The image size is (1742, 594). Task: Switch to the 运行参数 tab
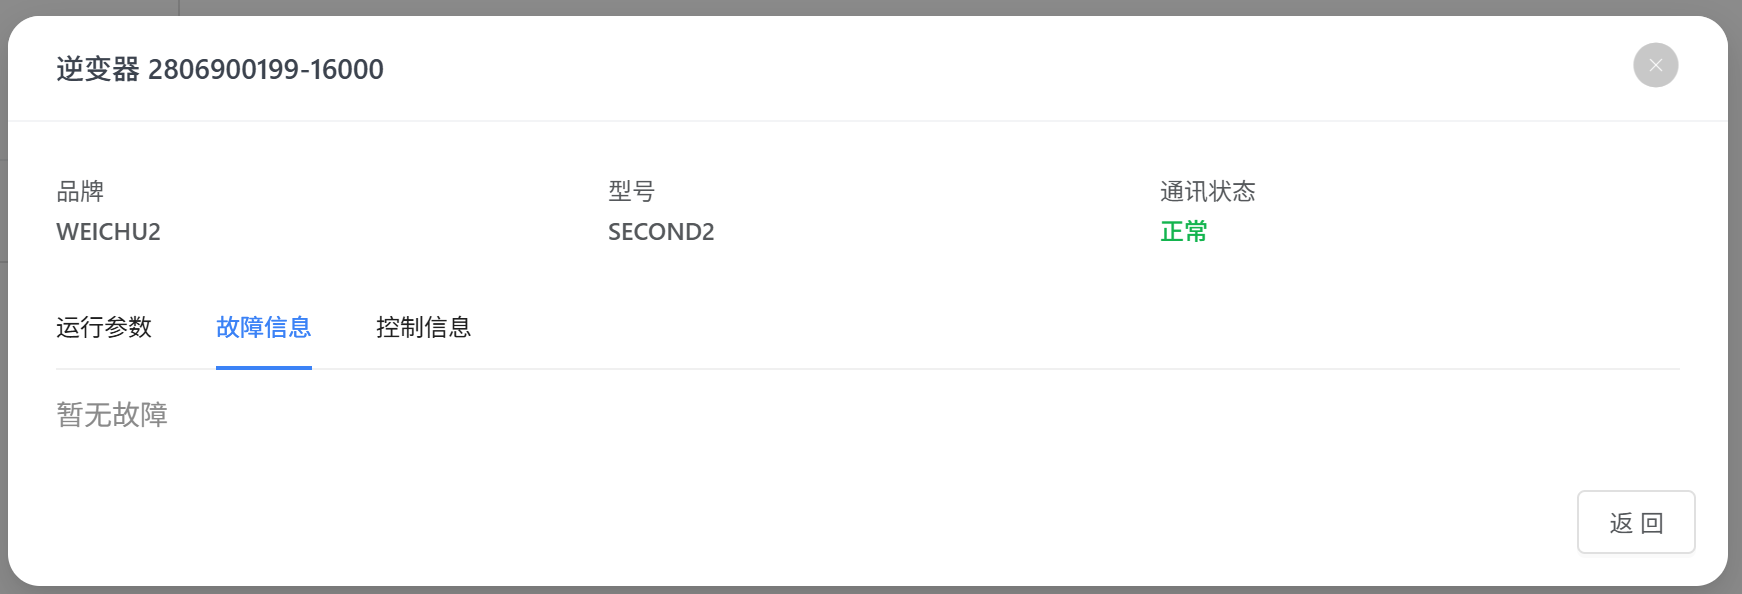tap(104, 327)
